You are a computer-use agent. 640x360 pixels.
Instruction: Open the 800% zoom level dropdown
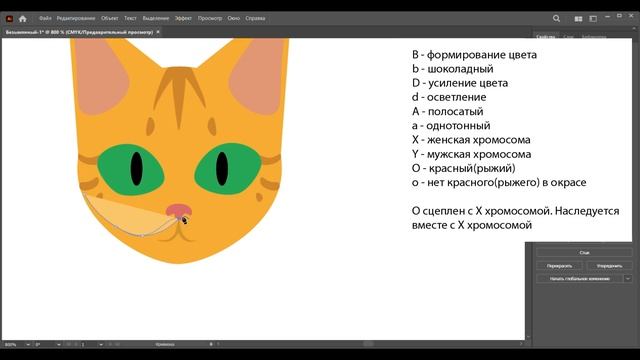[x=28, y=344]
